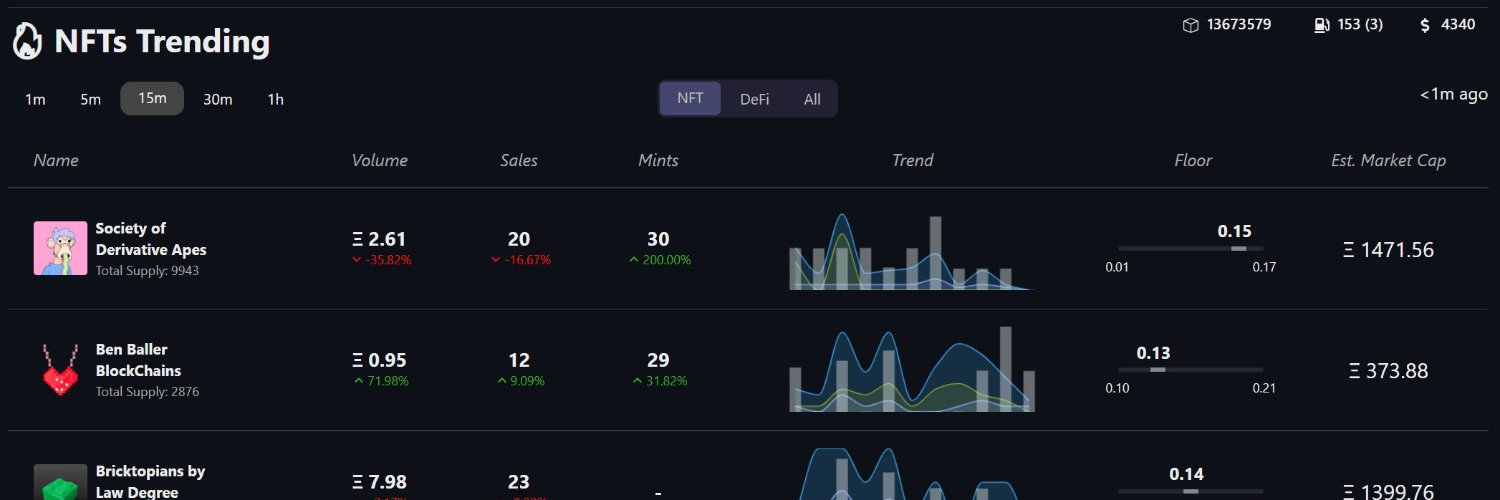Screen dimensions: 1500x500
Task: Click the Society of Derivative Apes floor slider
Action: coord(1190,248)
